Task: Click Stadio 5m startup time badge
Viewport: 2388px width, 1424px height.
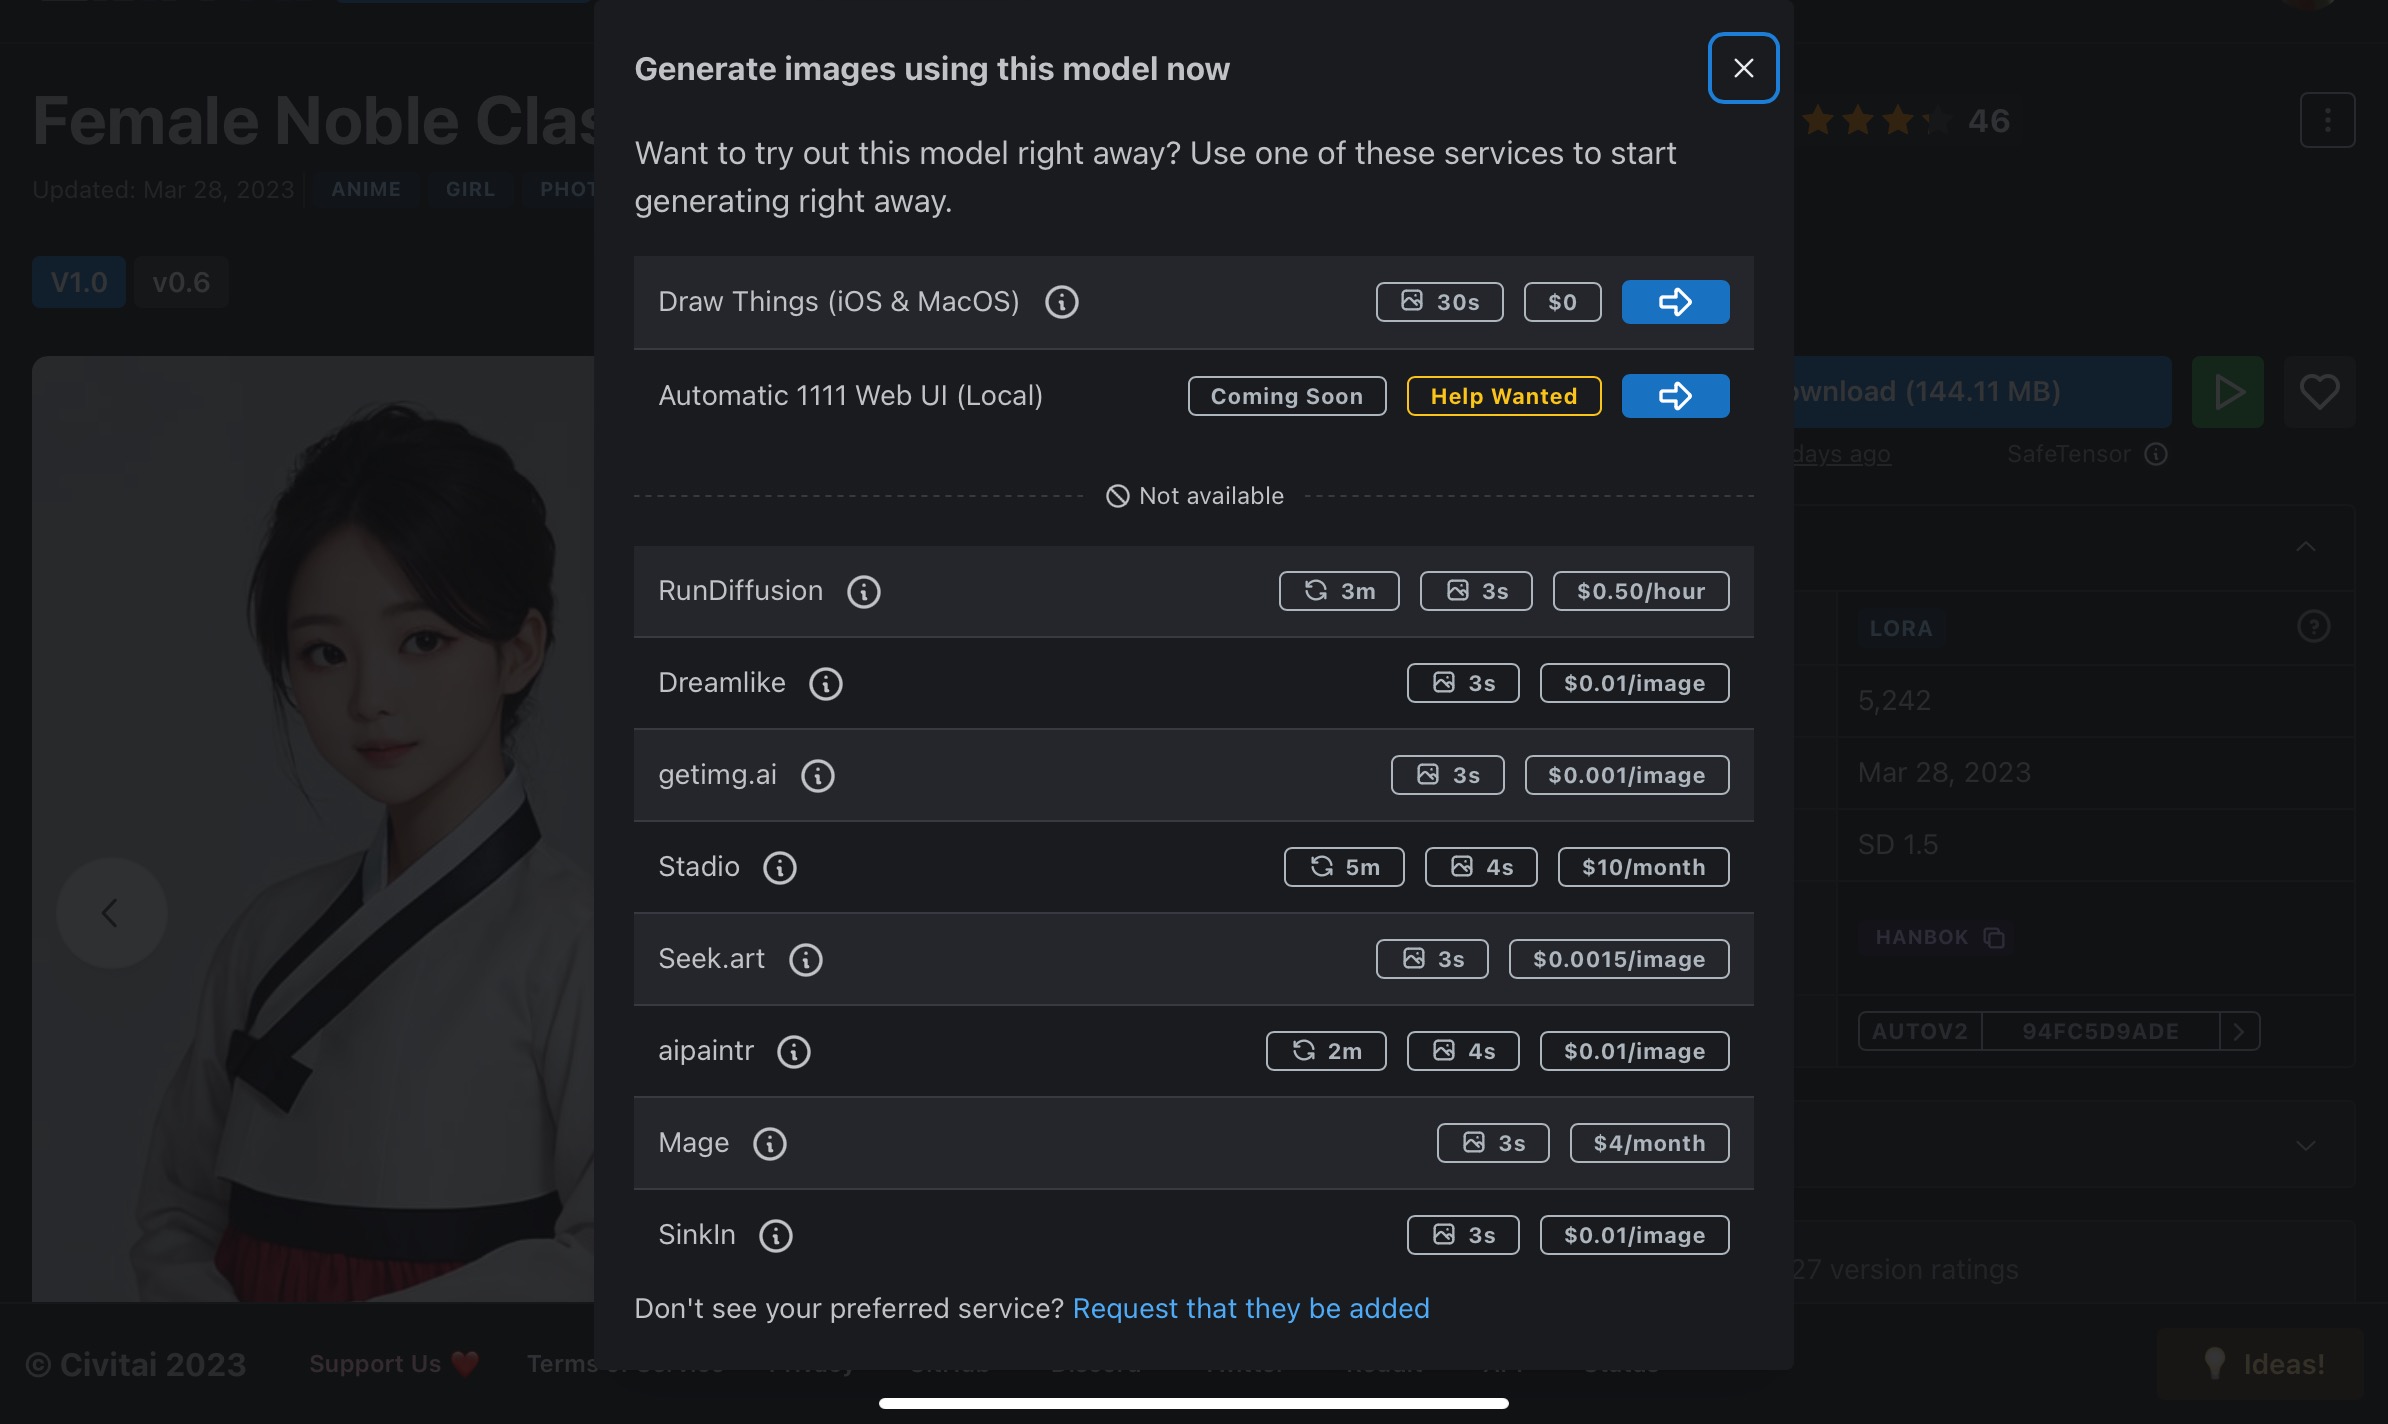Action: (x=1344, y=867)
